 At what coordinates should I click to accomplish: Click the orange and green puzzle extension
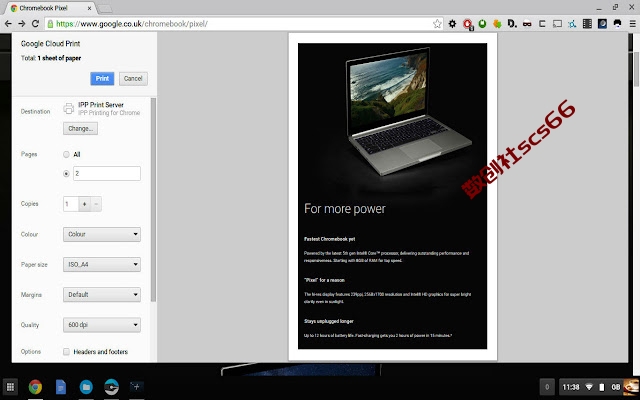[497, 24]
